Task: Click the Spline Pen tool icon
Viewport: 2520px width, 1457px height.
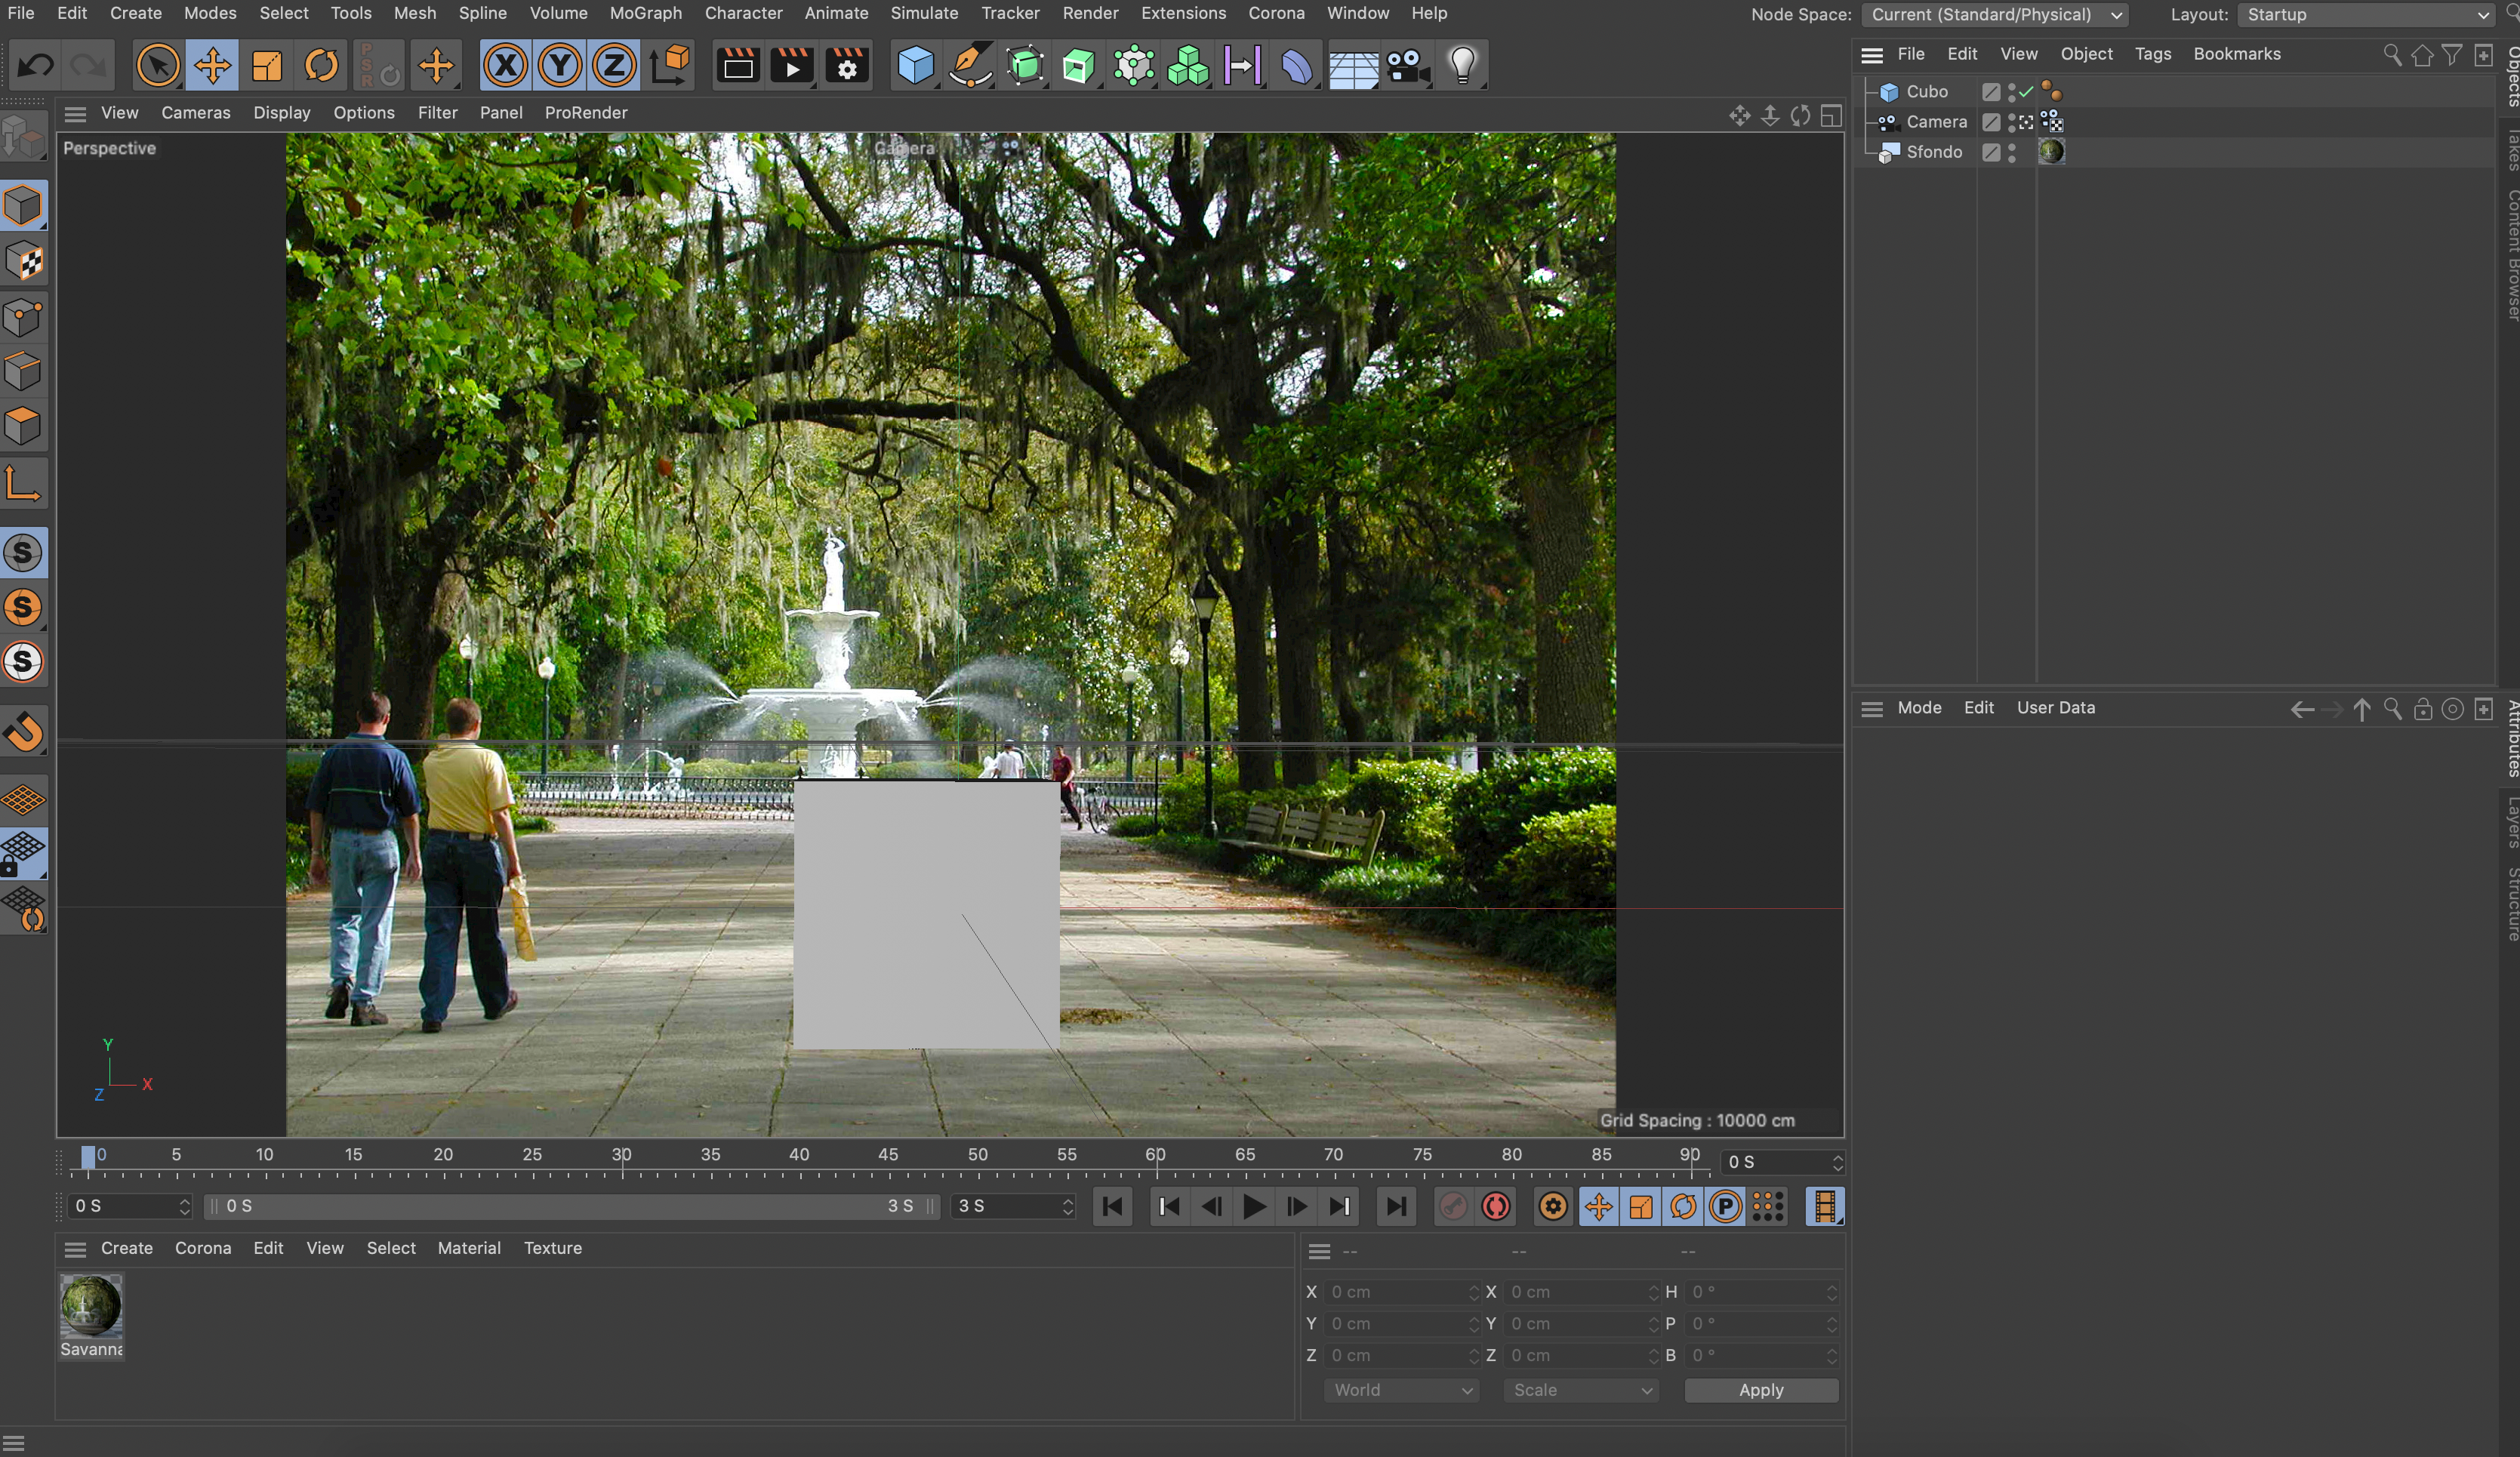Action: pos(970,66)
